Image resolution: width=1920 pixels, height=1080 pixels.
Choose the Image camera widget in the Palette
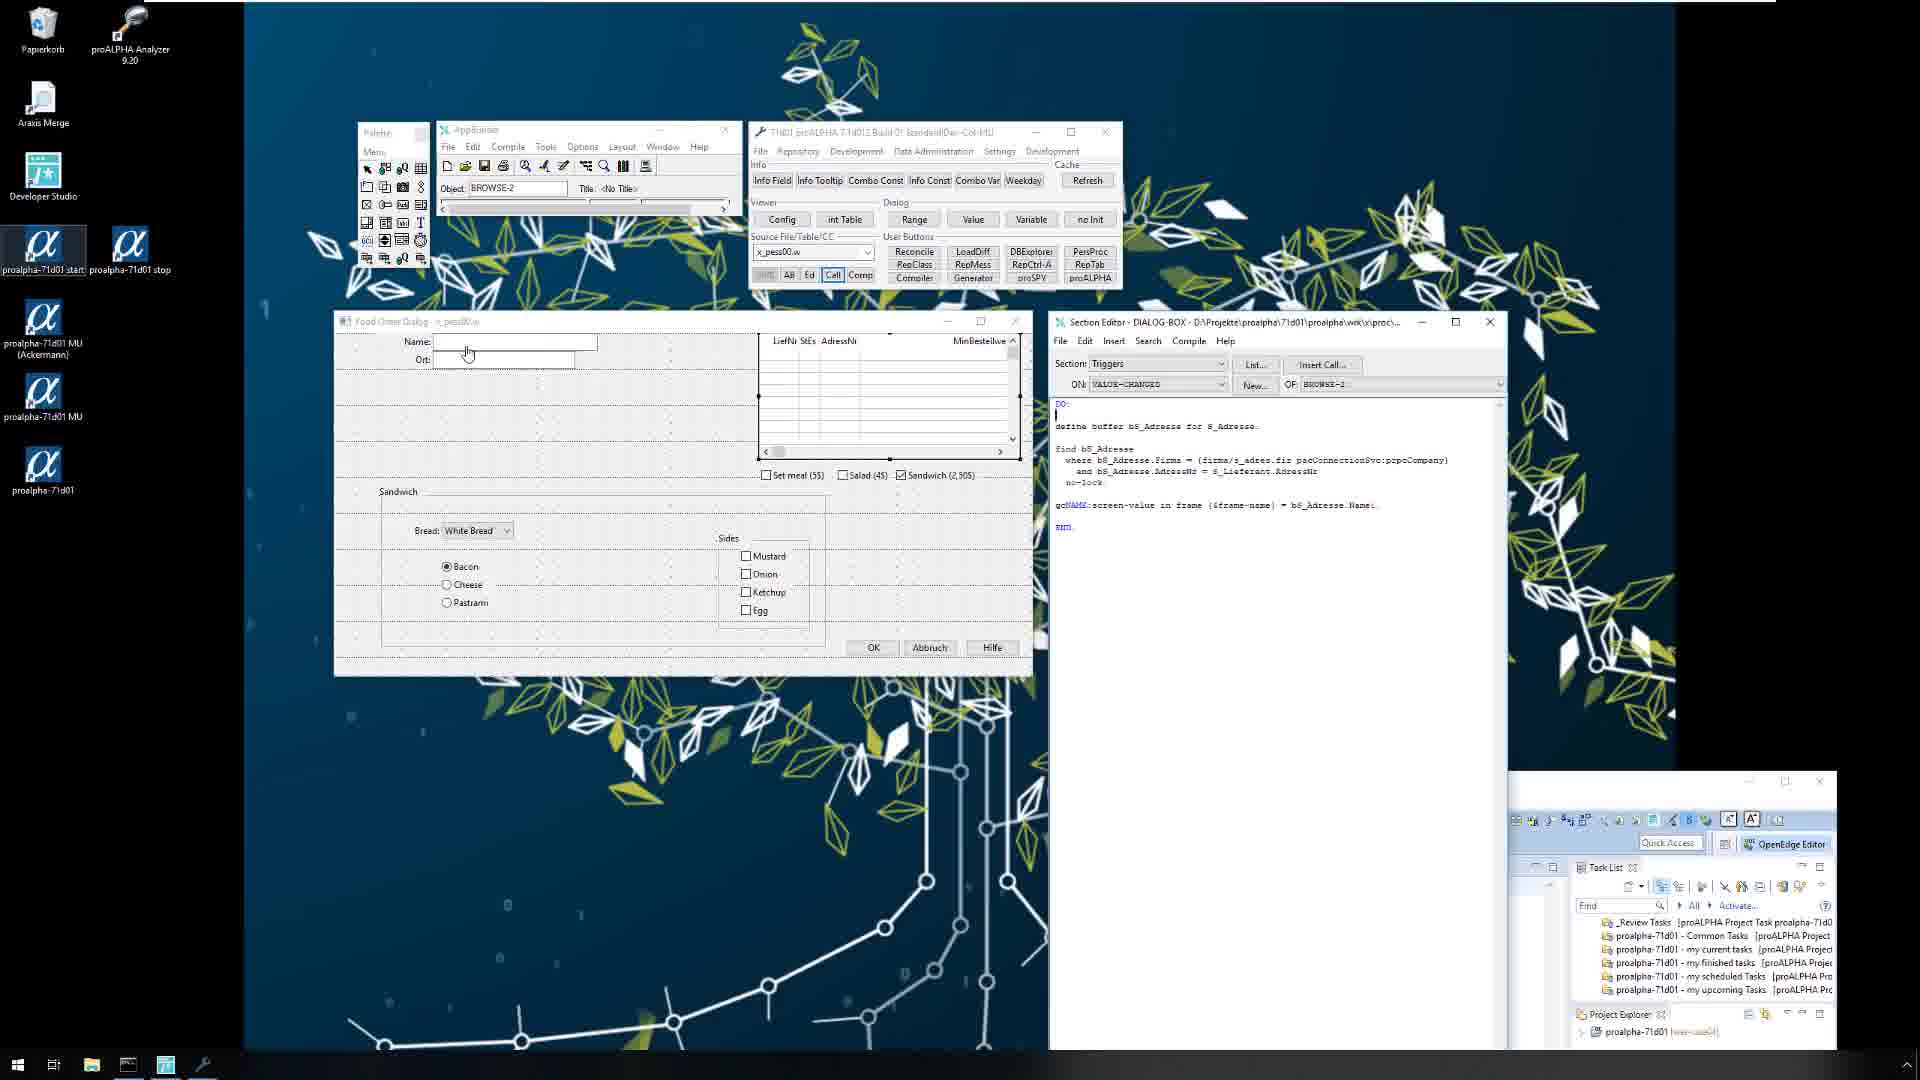click(403, 187)
